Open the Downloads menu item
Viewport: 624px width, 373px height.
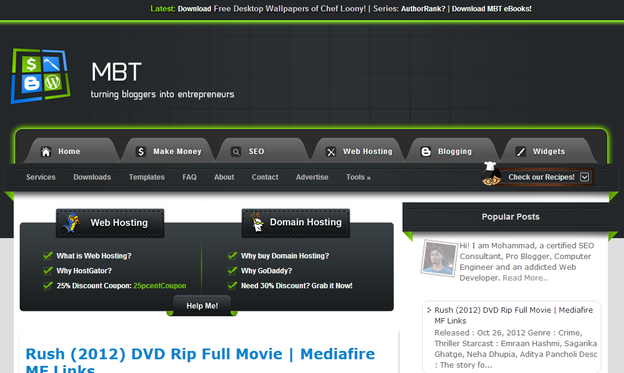[x=92, y=177]
